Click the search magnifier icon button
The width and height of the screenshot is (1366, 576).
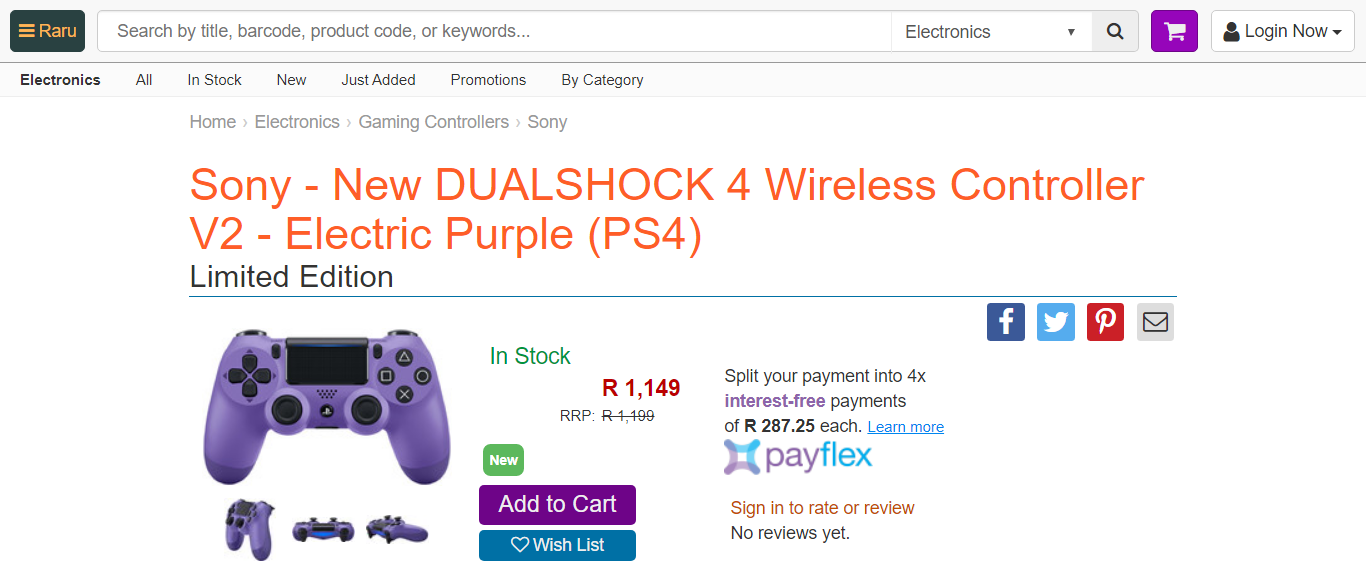click(x=1115, y=32)
